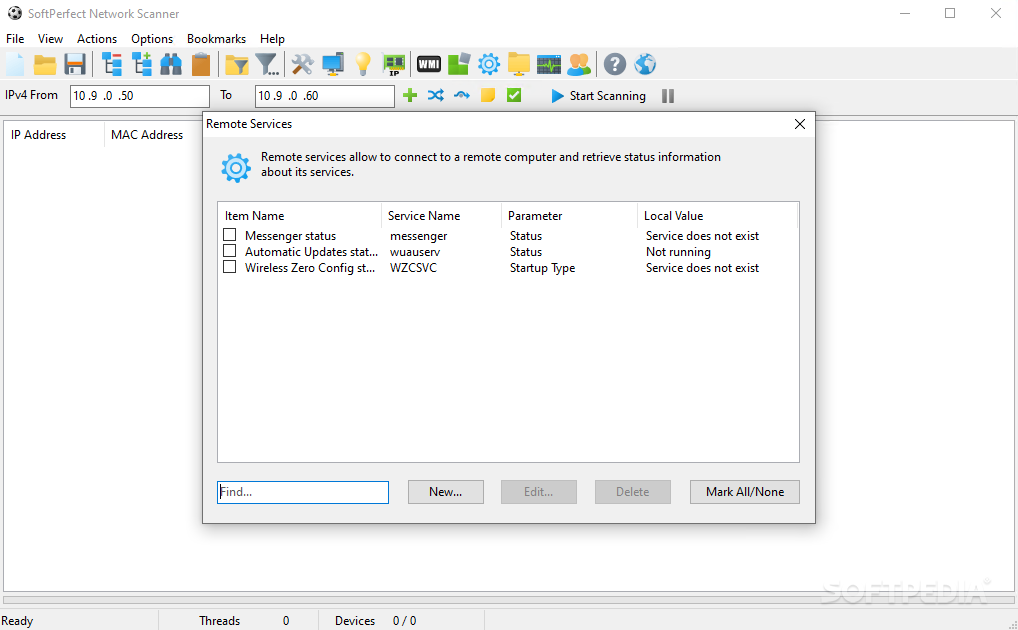This screenshot has height=630, width=1018.
Task: Click the green checkmark icon
Action: click(x=514, y=95)
